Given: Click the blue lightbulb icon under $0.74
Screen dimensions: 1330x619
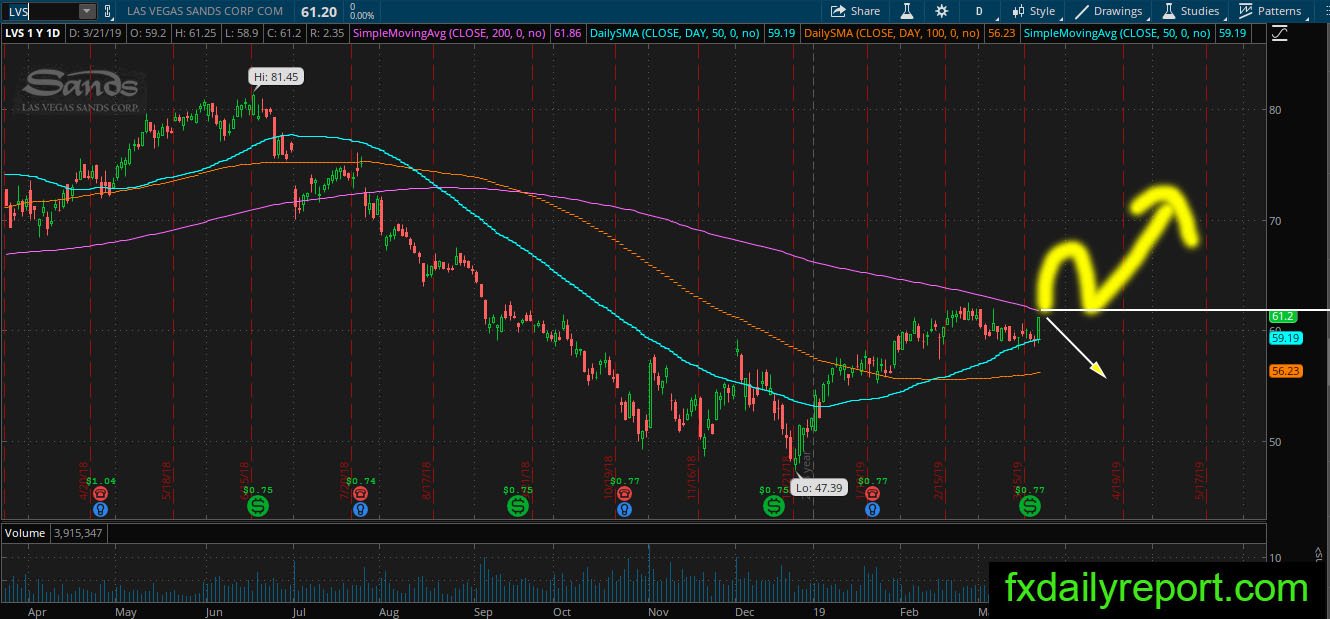Looking at the screenshot, I should 361,509.
